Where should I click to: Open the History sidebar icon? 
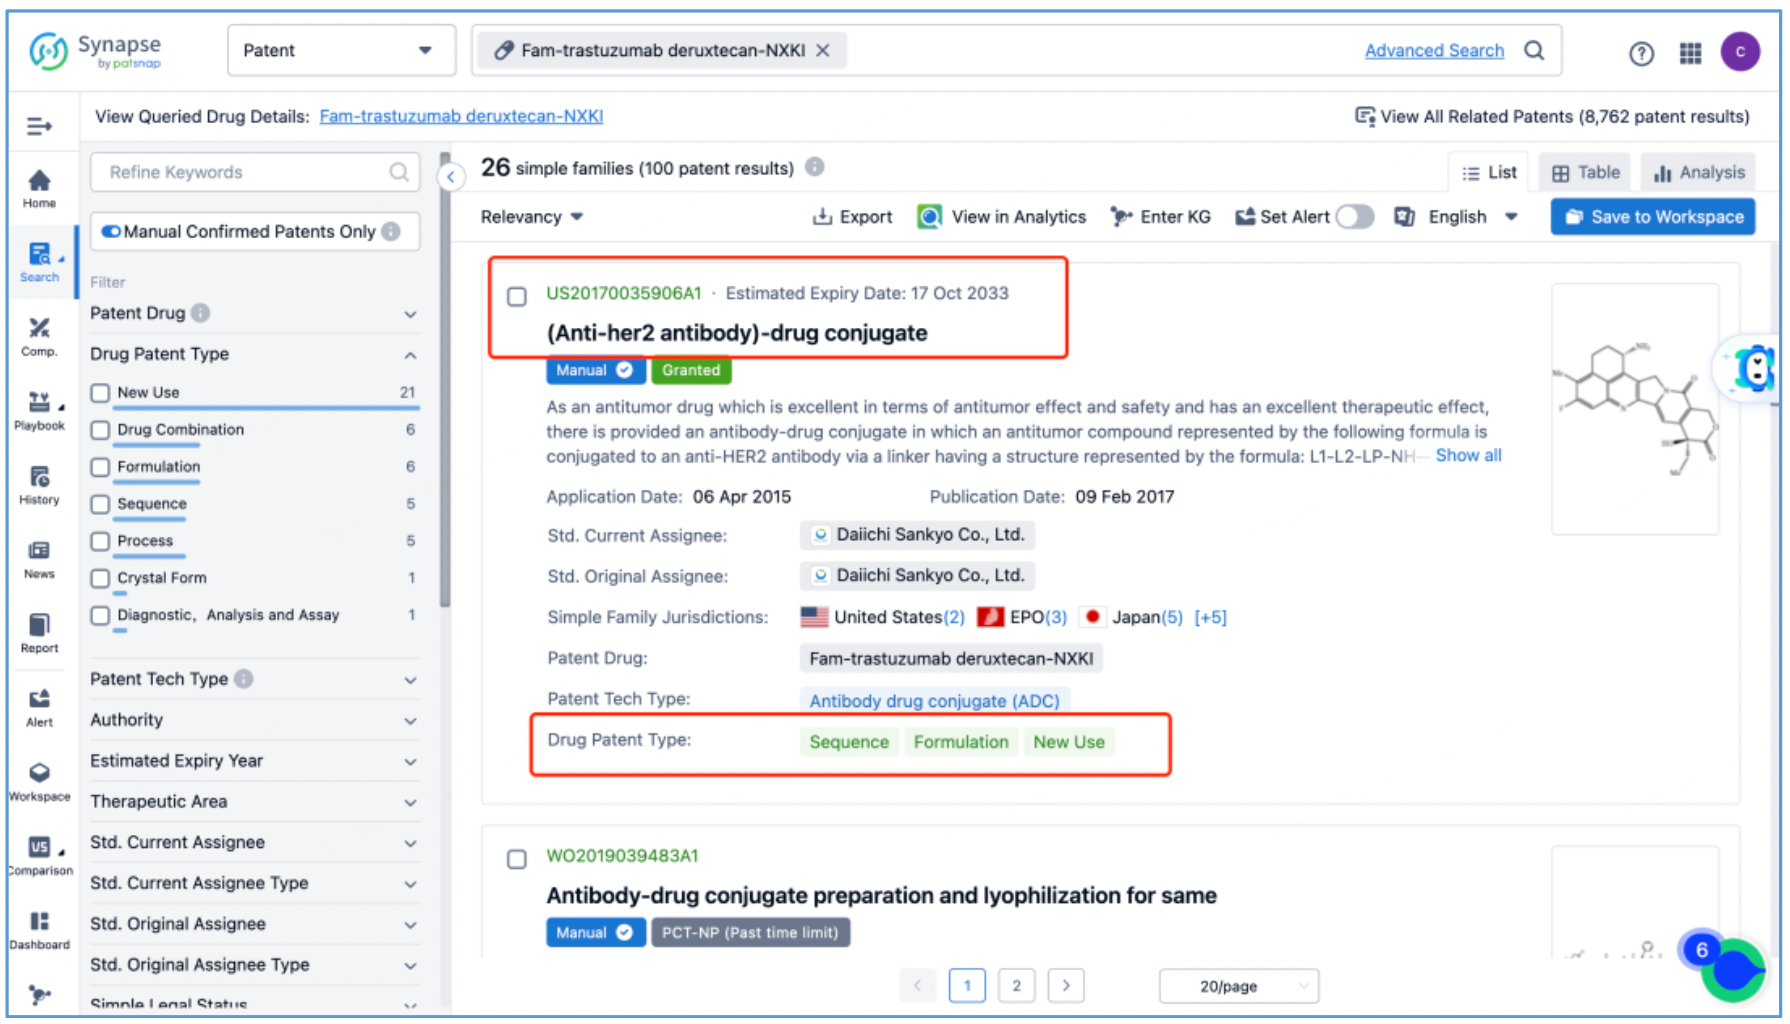coord(39,484)
